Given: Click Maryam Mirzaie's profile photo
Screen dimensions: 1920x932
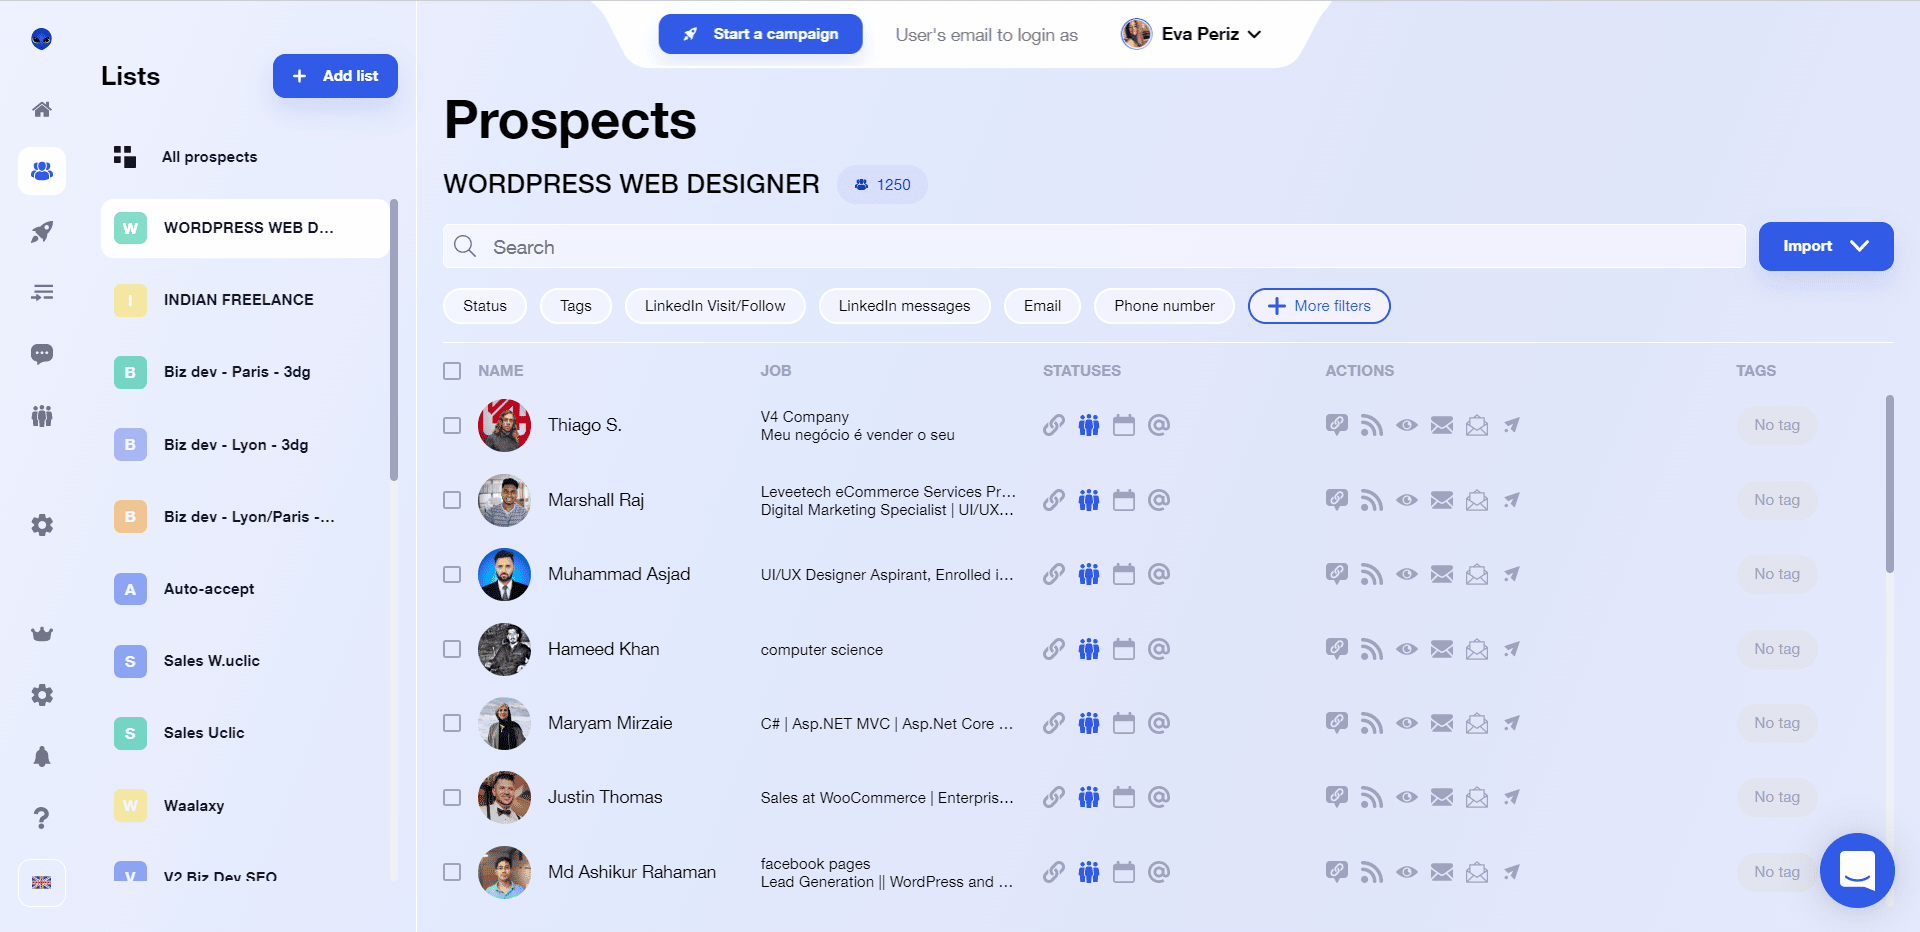Looking at the screenshot, I should tap(504, 723).
